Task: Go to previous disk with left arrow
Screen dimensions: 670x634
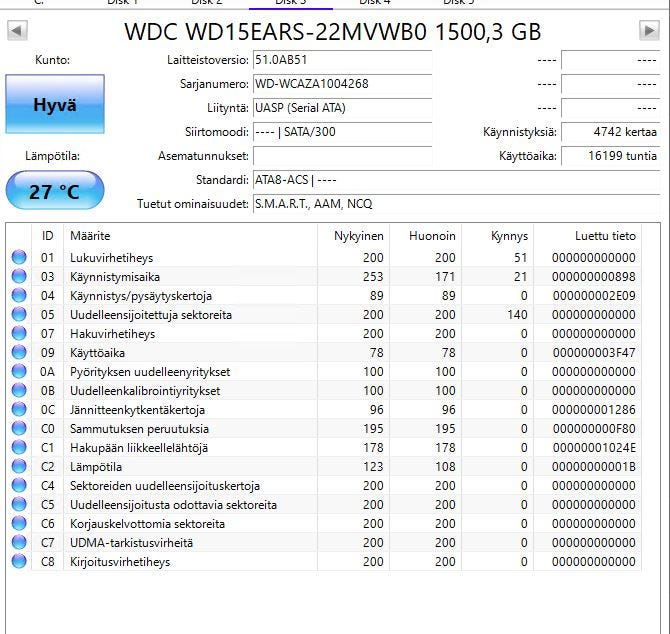Action: [18, 31]
